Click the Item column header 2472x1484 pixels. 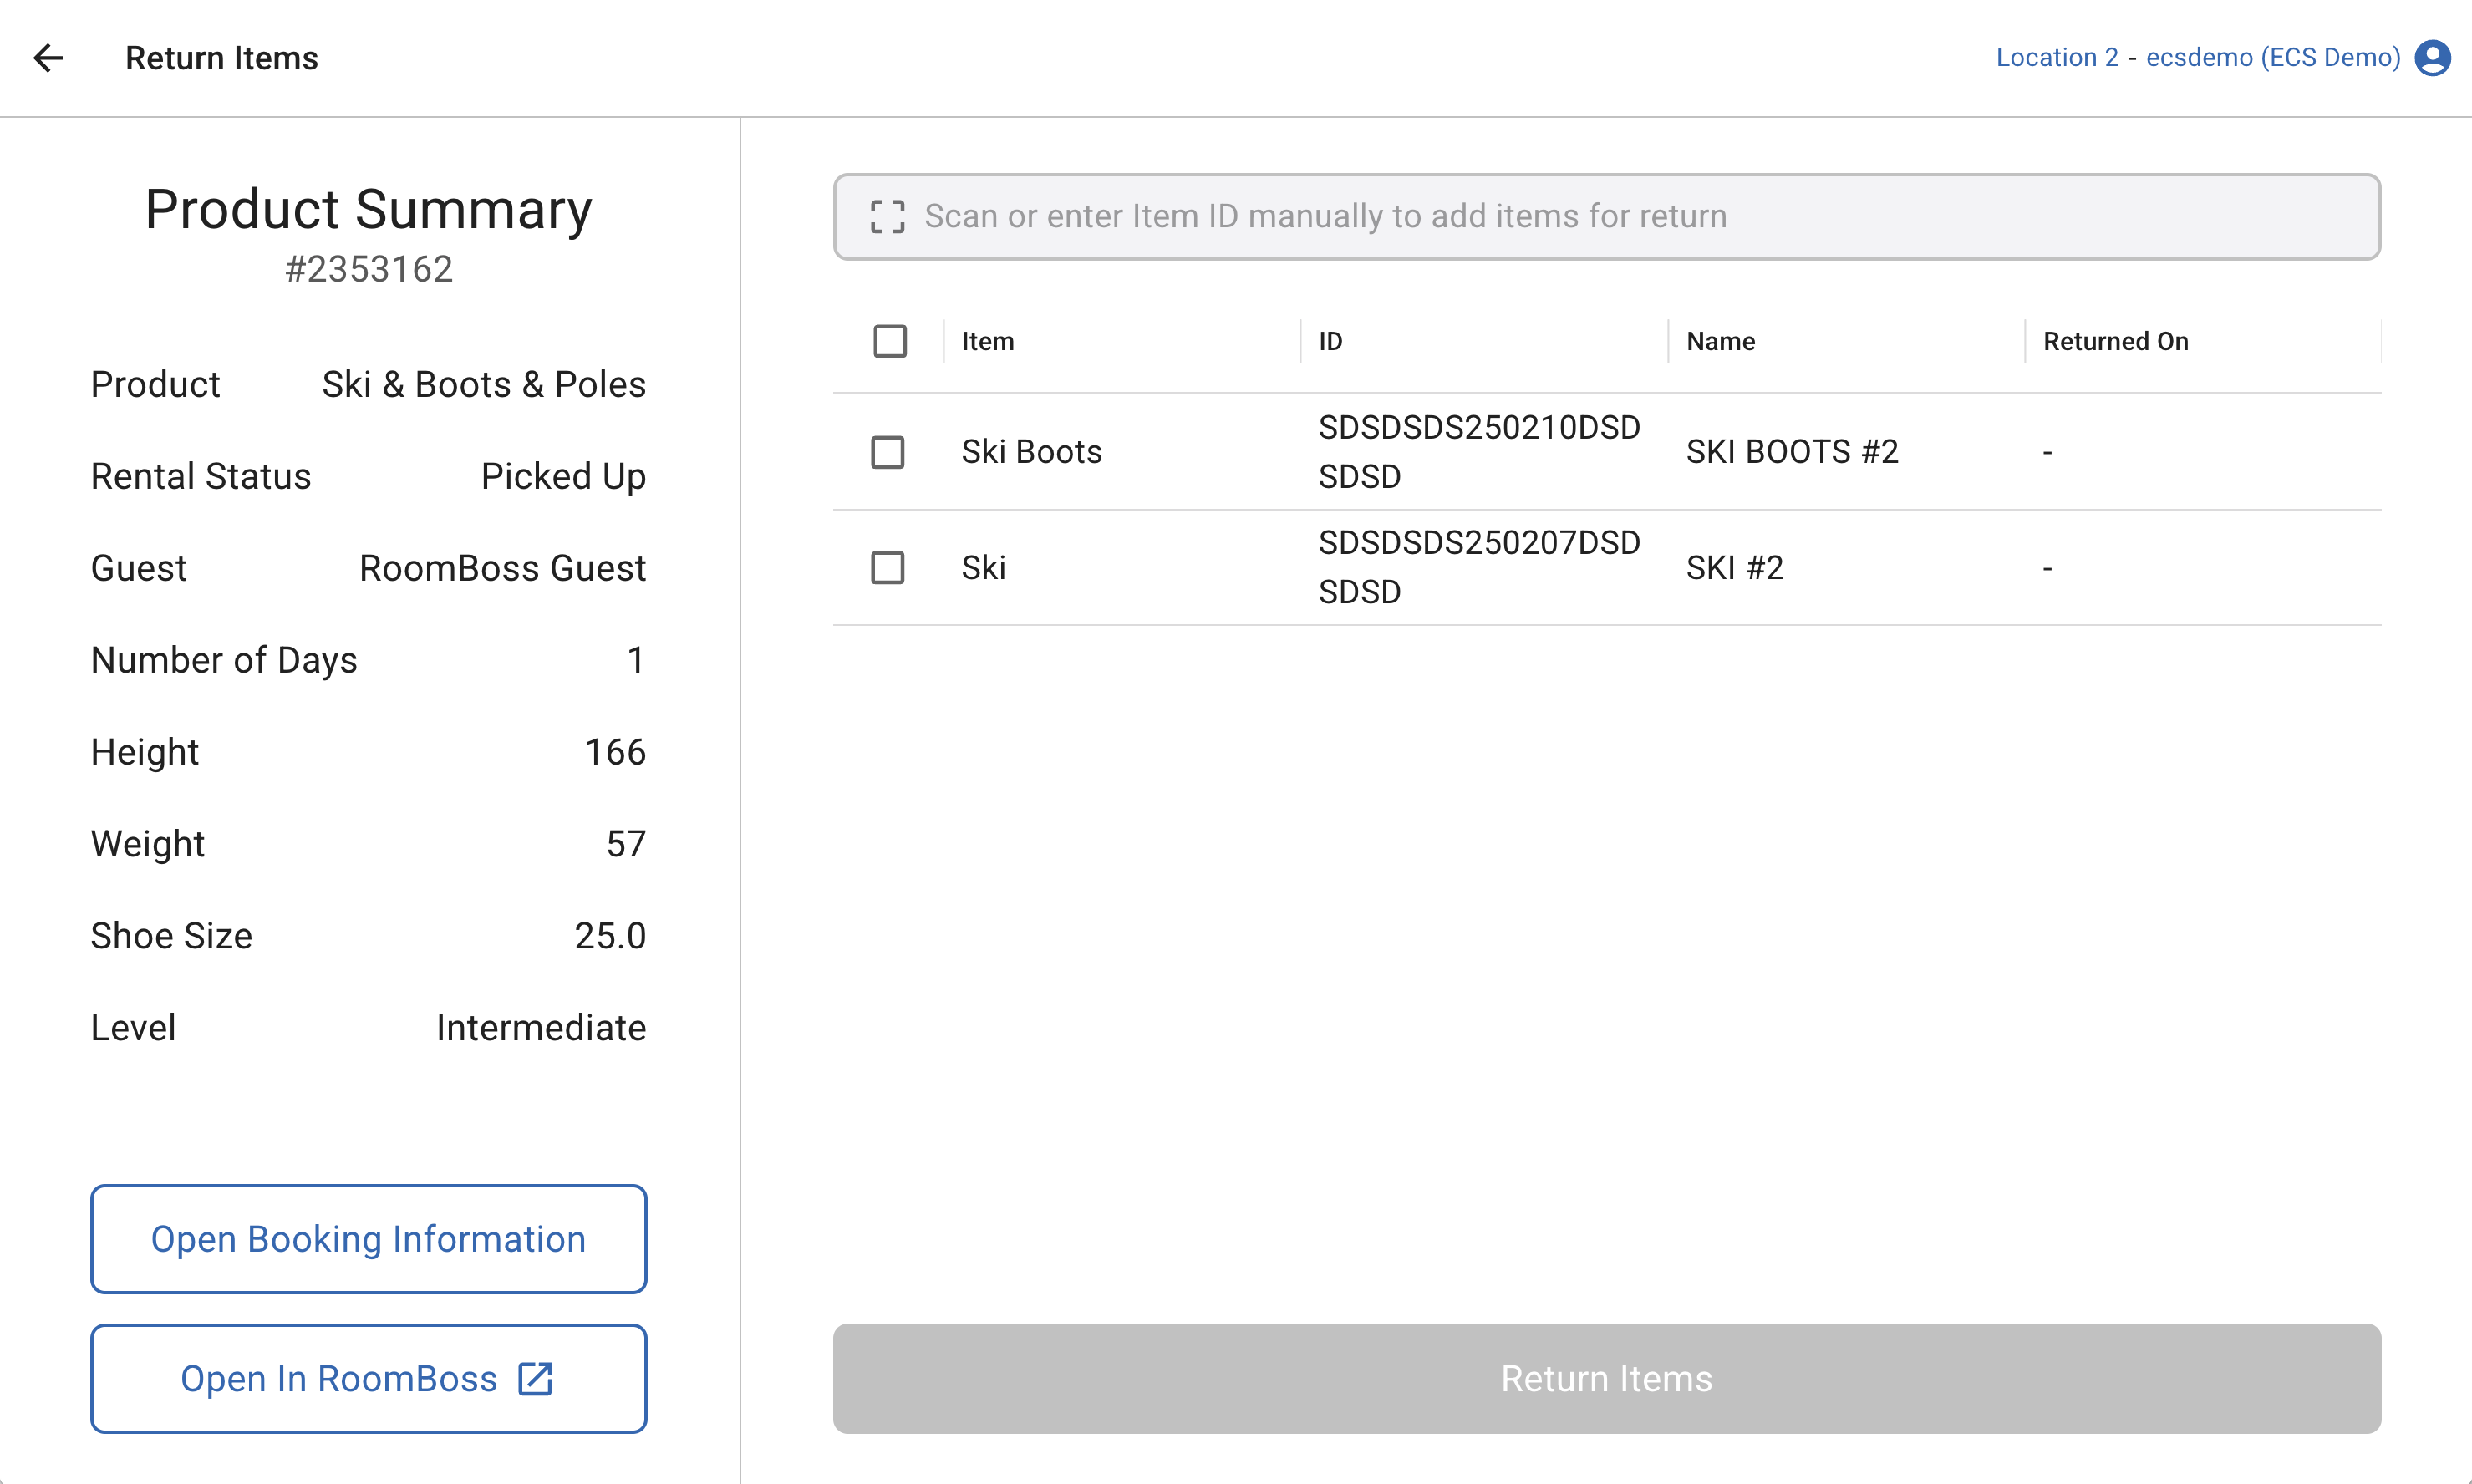click(987, 341)
